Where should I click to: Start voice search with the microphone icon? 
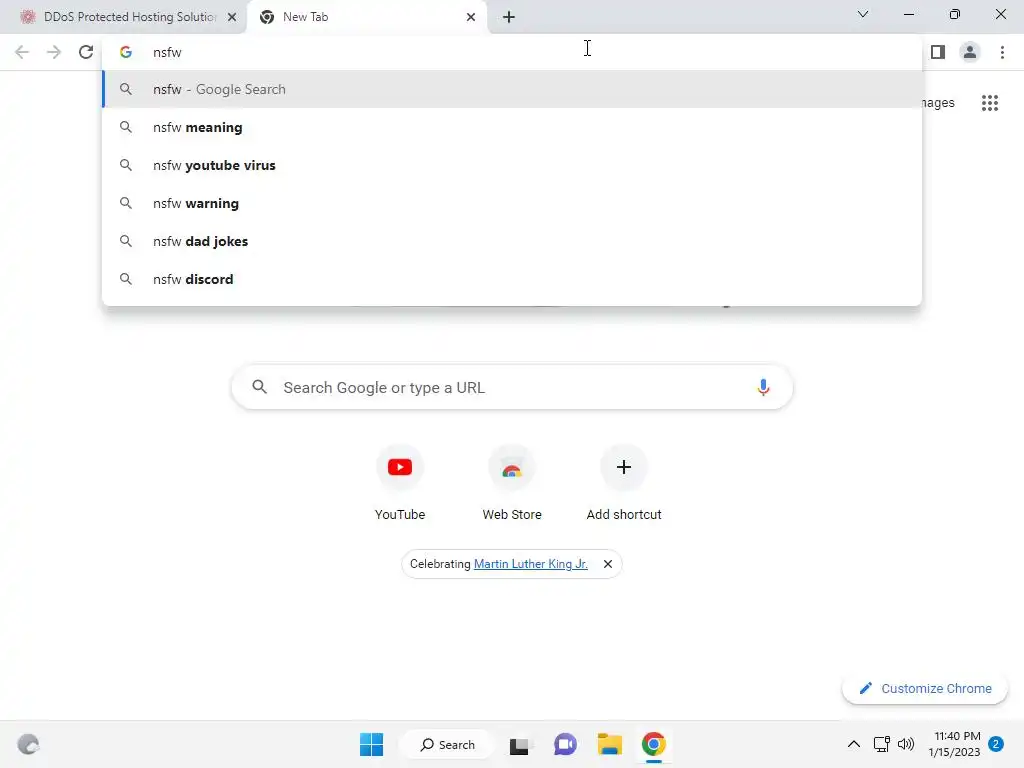[x=763, y=387]
